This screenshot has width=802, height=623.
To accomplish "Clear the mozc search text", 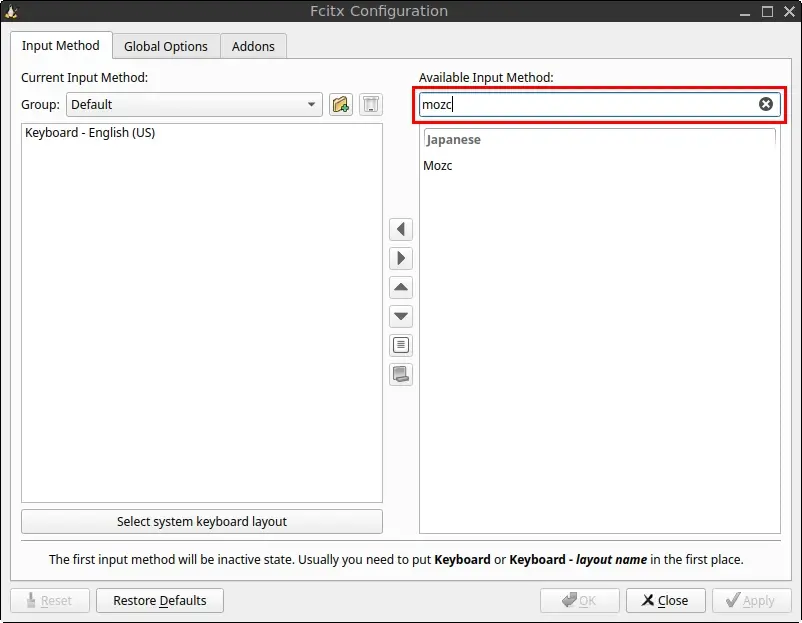I will [766, 104].
